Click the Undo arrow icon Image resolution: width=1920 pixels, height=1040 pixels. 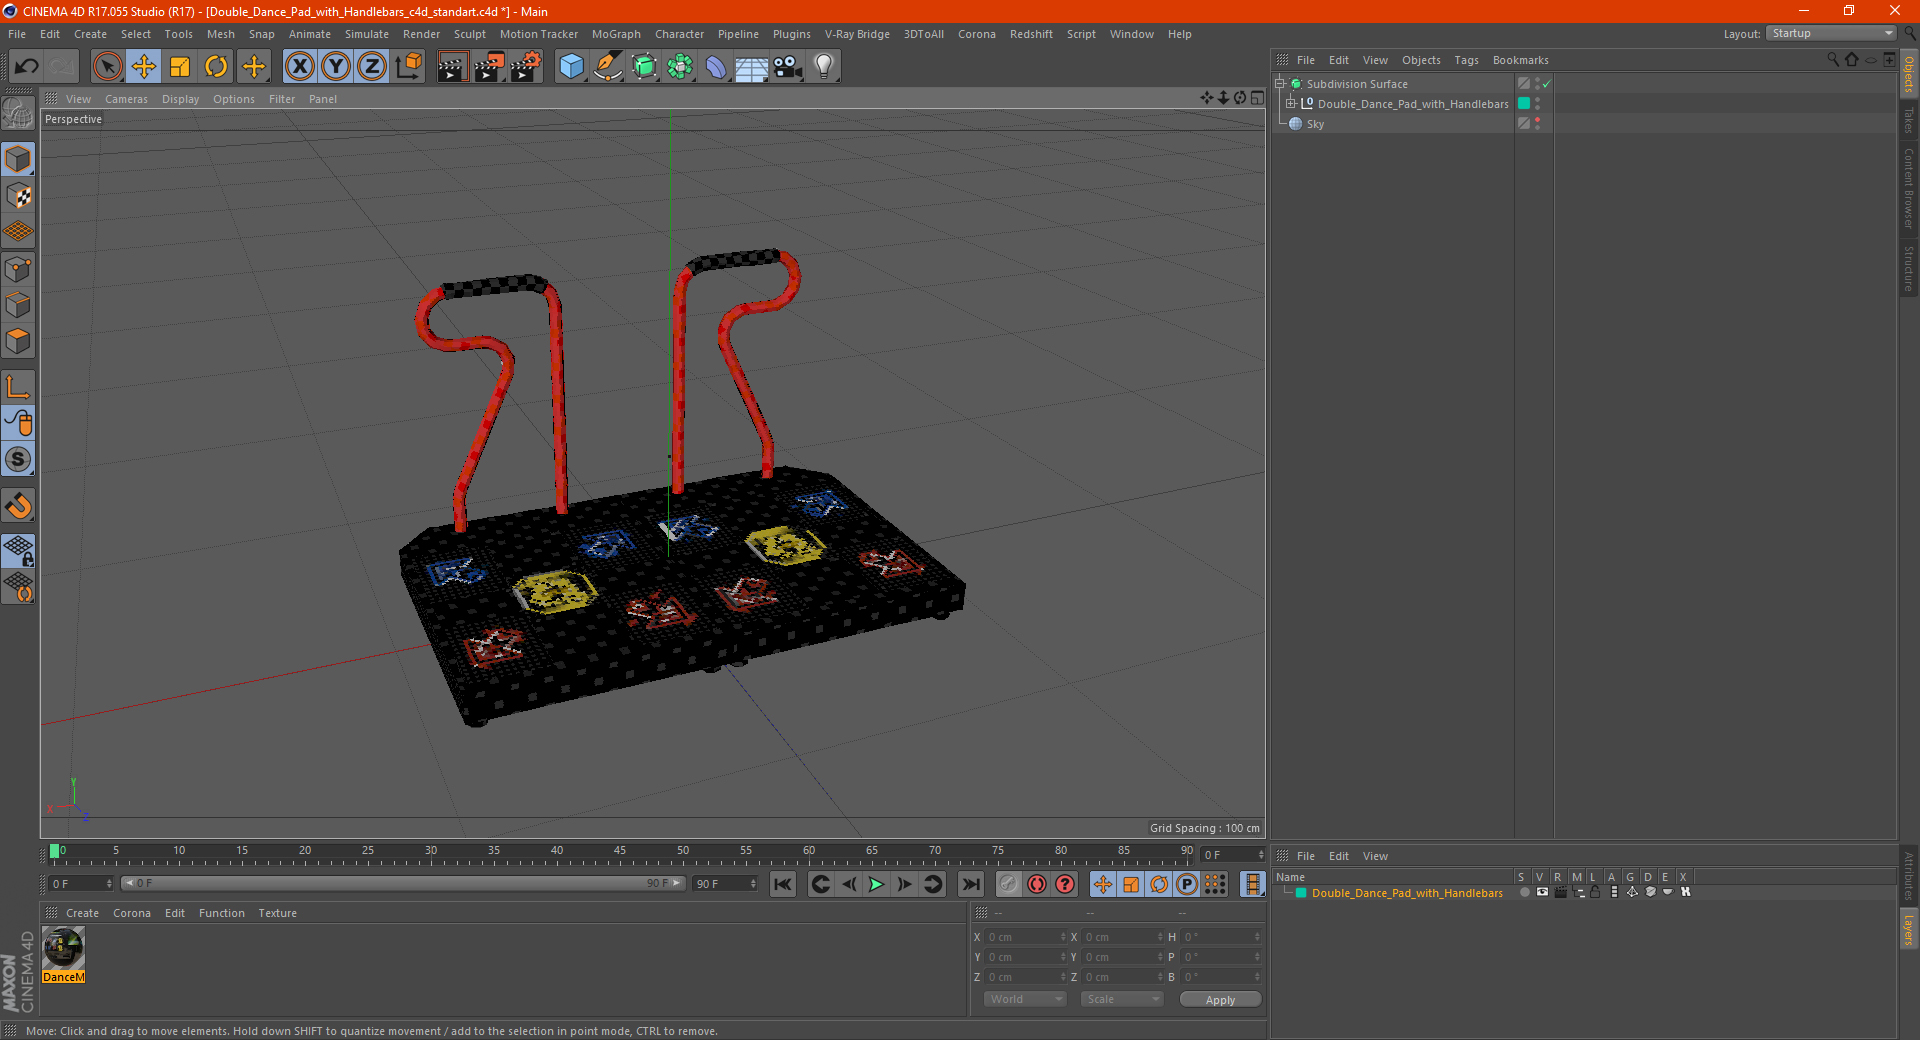tap(27, 67)
